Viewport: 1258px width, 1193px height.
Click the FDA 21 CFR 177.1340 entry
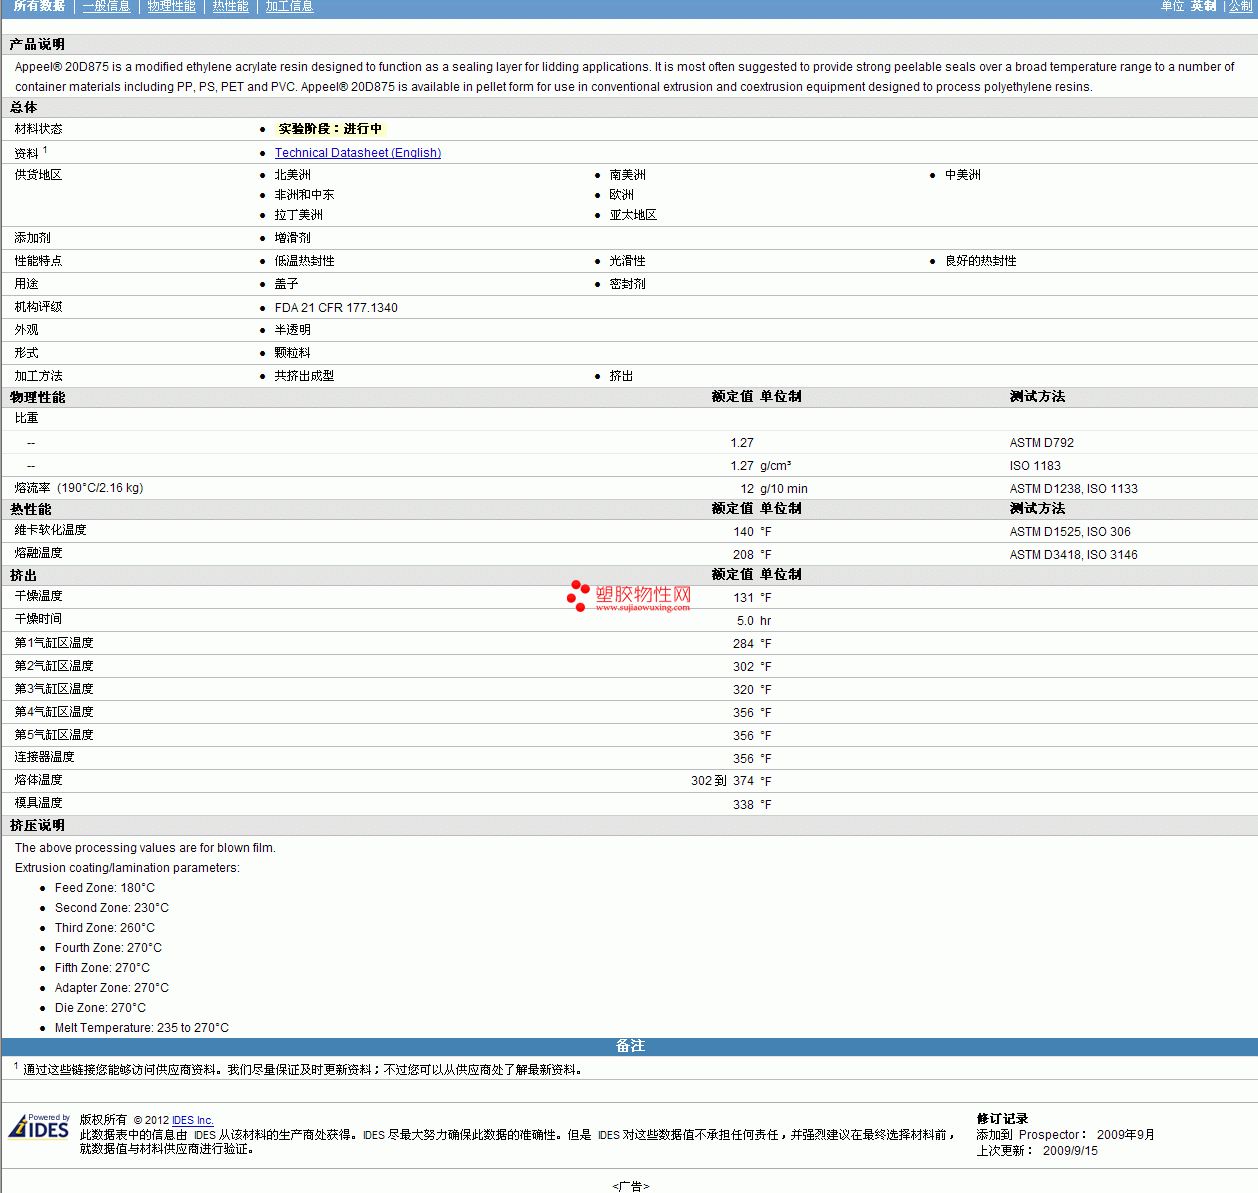pyautogui.click(x=336, y=308)
